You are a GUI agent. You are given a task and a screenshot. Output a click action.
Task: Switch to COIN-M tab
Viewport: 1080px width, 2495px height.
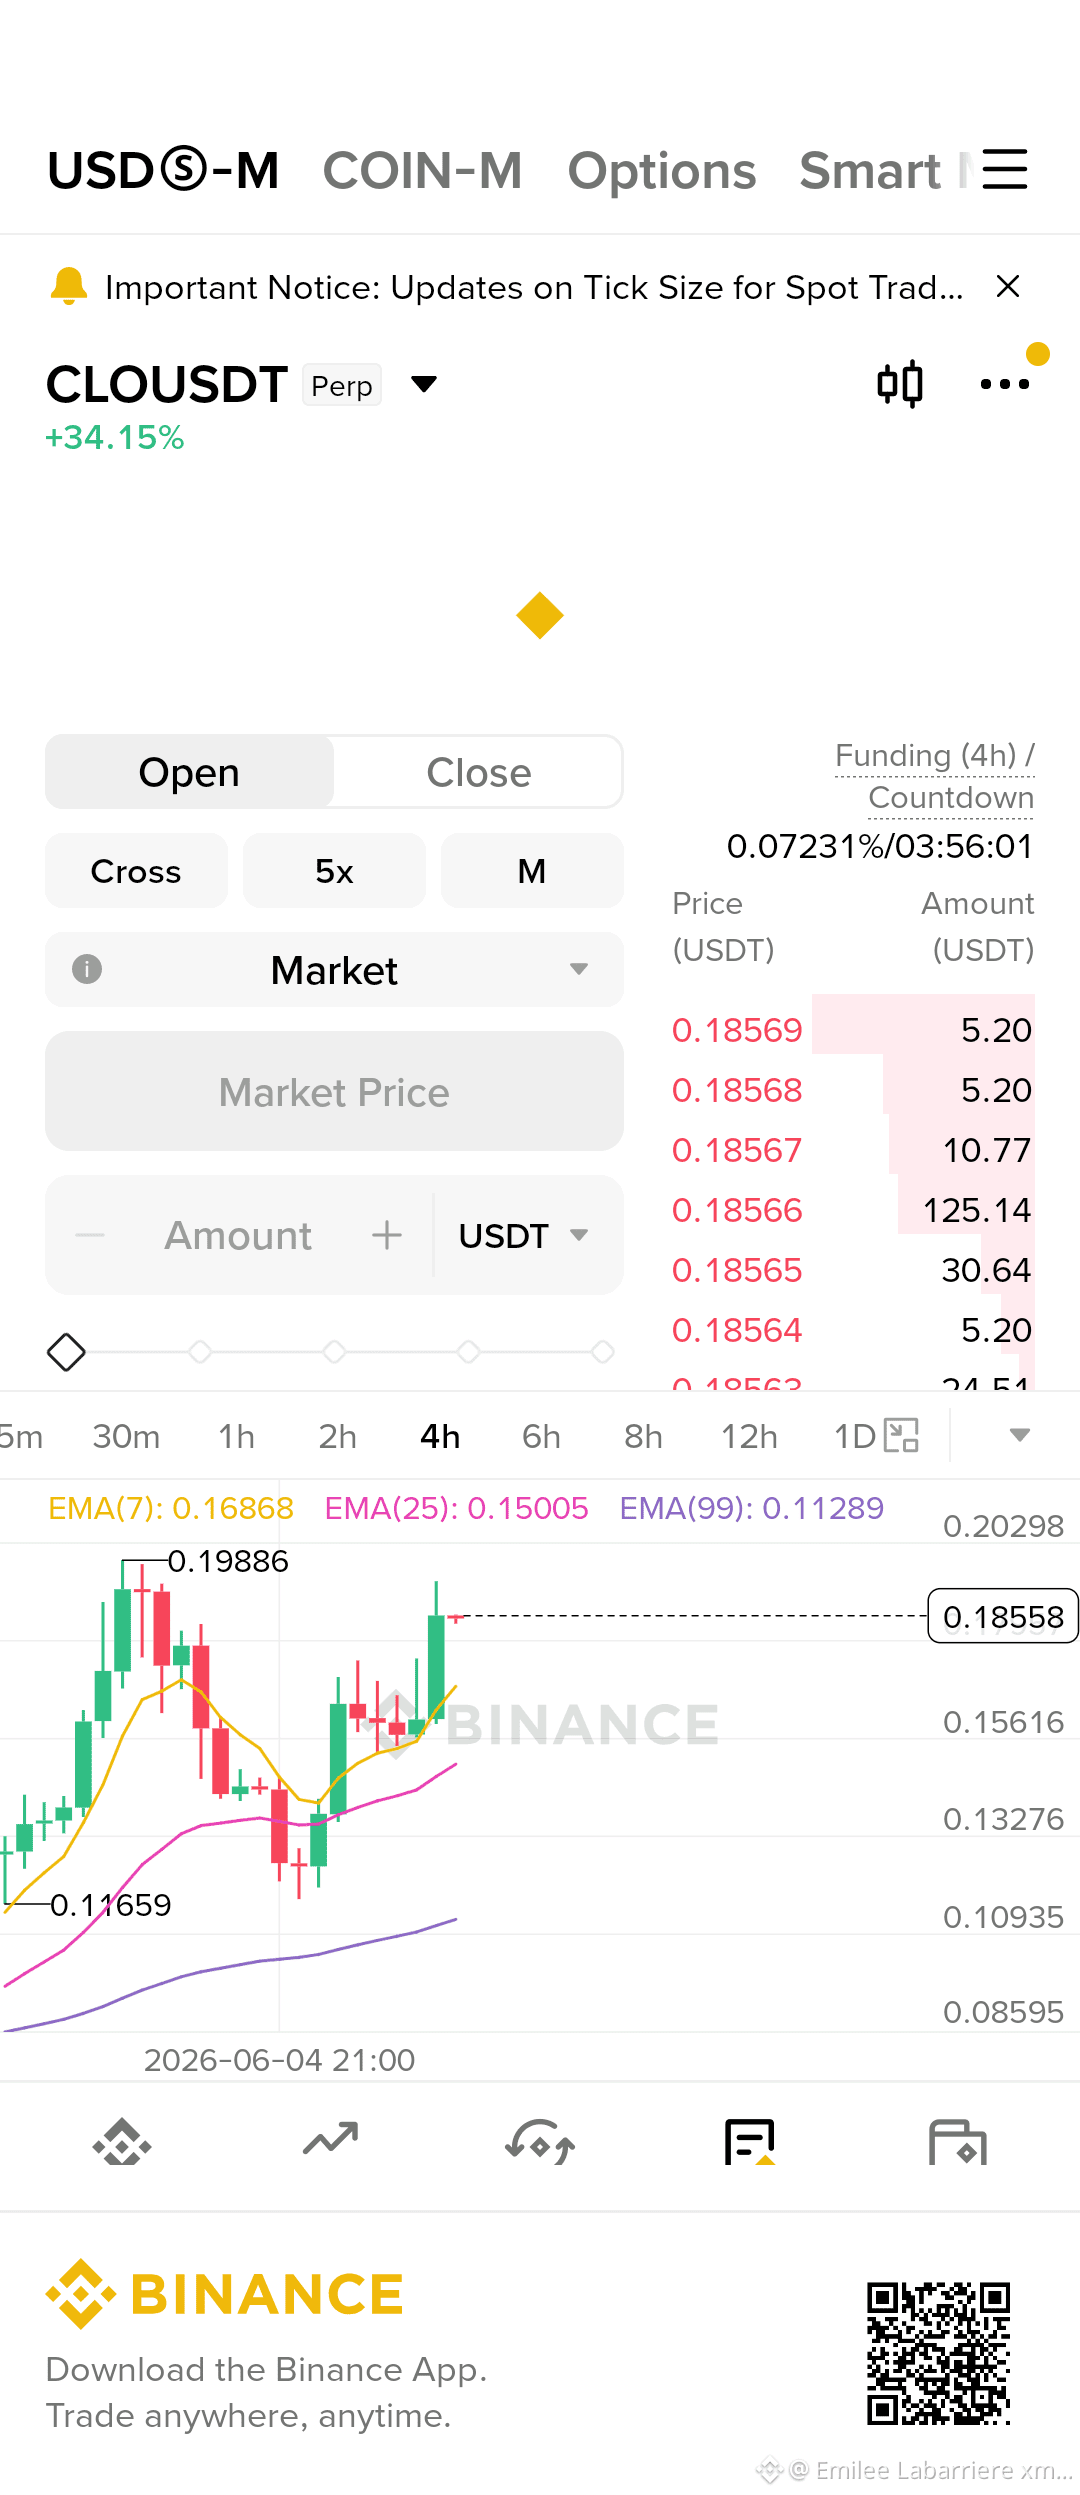click(422, 171)
